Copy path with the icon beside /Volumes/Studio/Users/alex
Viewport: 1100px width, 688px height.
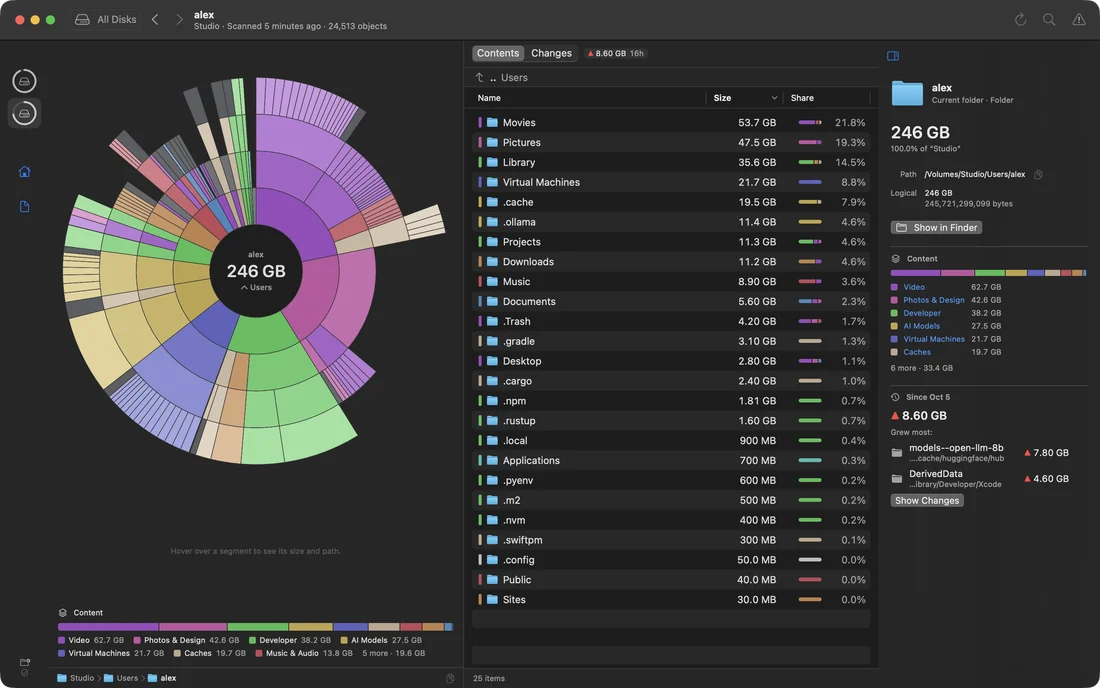click(x=1038, y=175)
